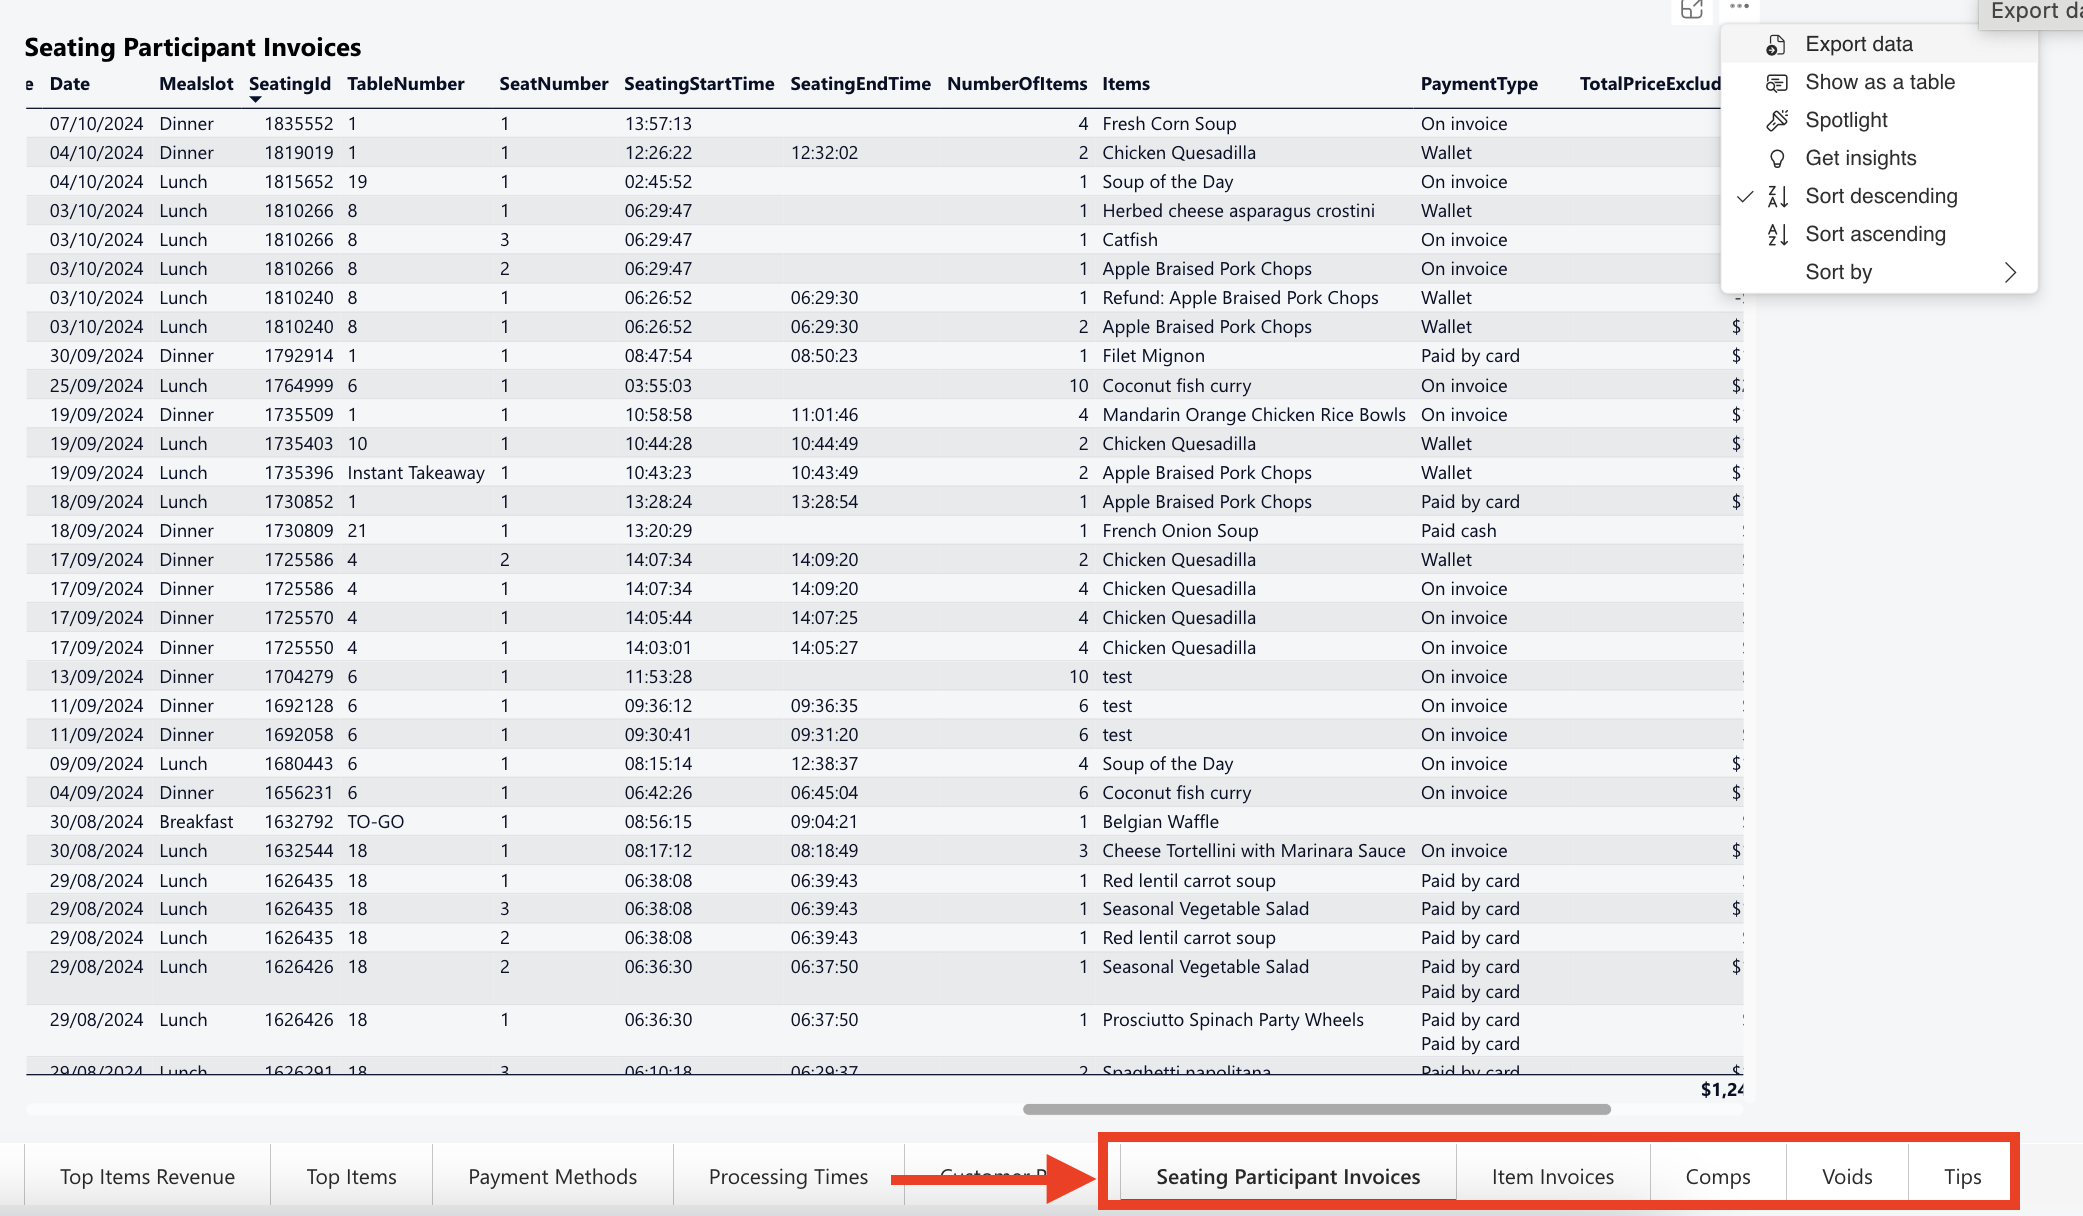The image size is (2083, 1216).
Task: Click the PaymentType column header
Action: [1479, 84]
